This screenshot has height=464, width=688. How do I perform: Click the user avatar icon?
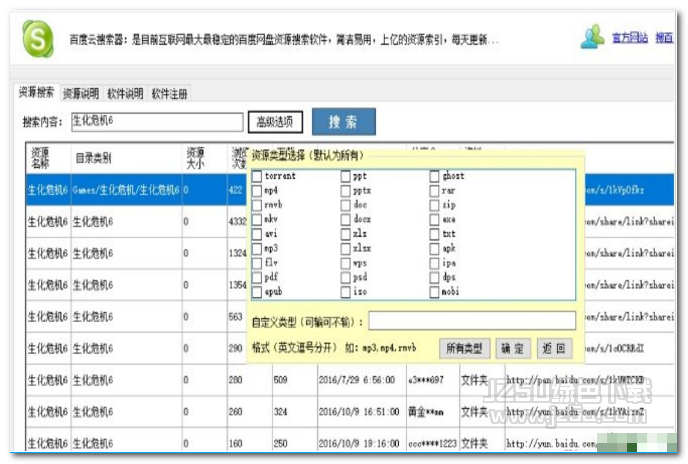click(592, 37)
